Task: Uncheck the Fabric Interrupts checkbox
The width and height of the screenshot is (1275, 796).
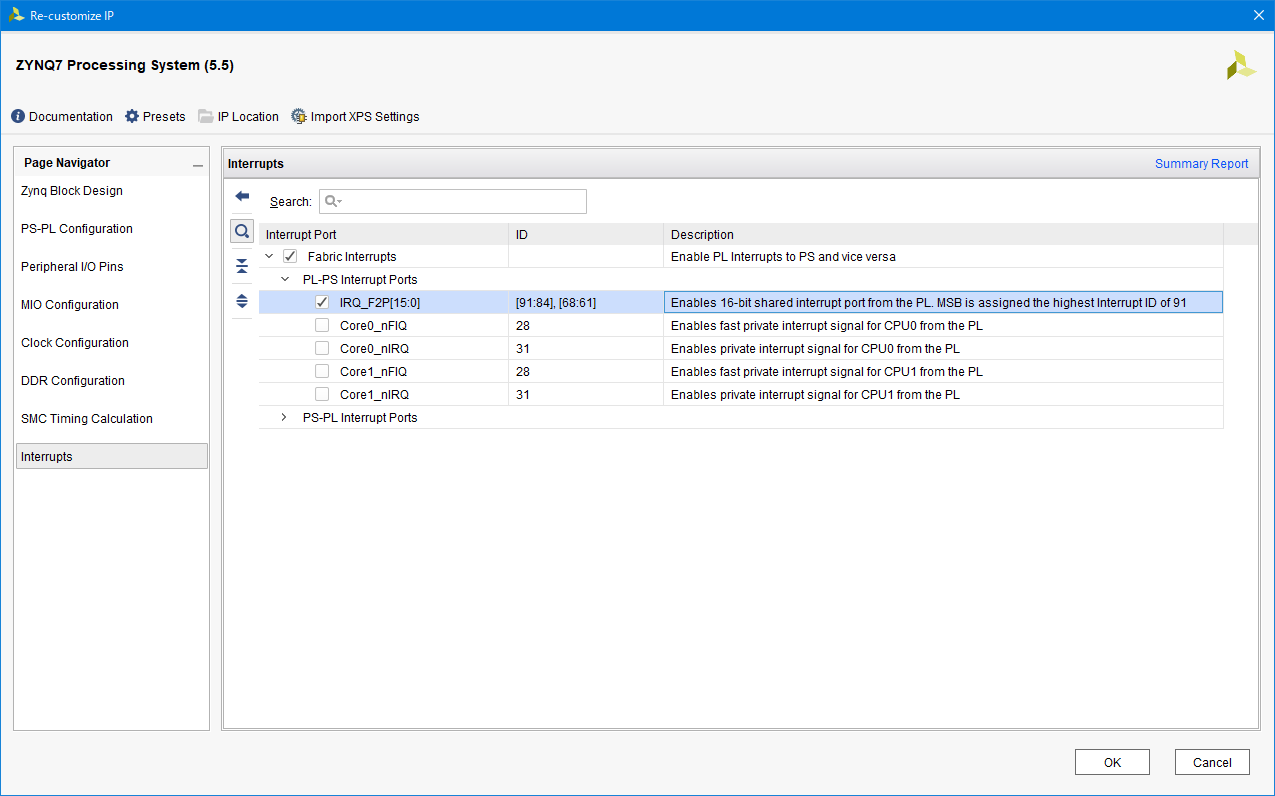Action: click(290, 257)
